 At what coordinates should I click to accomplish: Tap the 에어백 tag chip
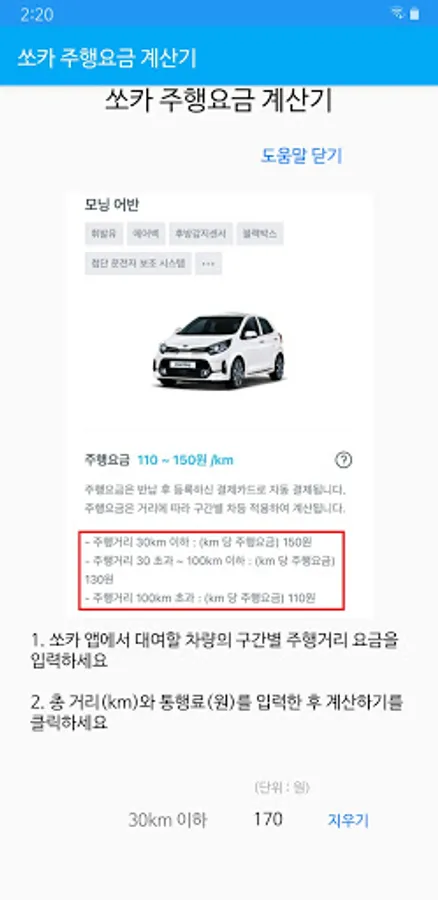146,234
